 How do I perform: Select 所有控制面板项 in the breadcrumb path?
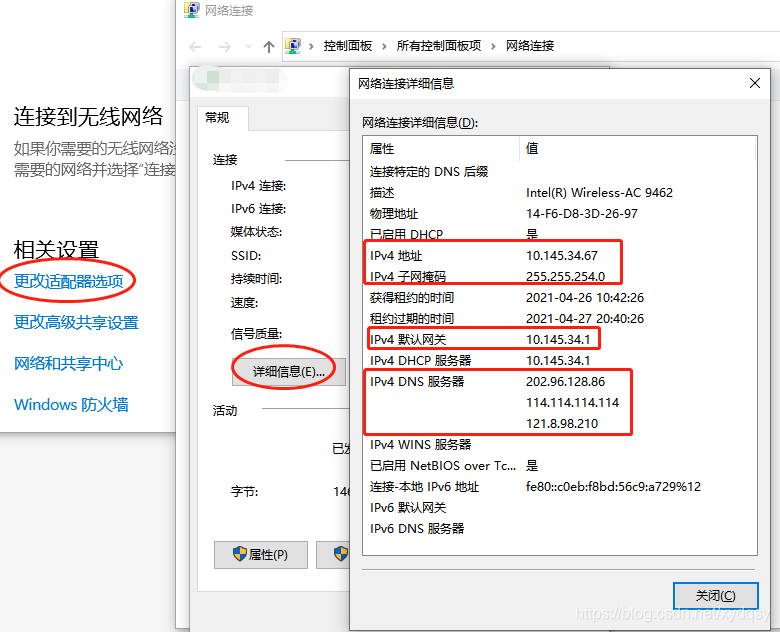pyautogui.click(x=439, y=46)
